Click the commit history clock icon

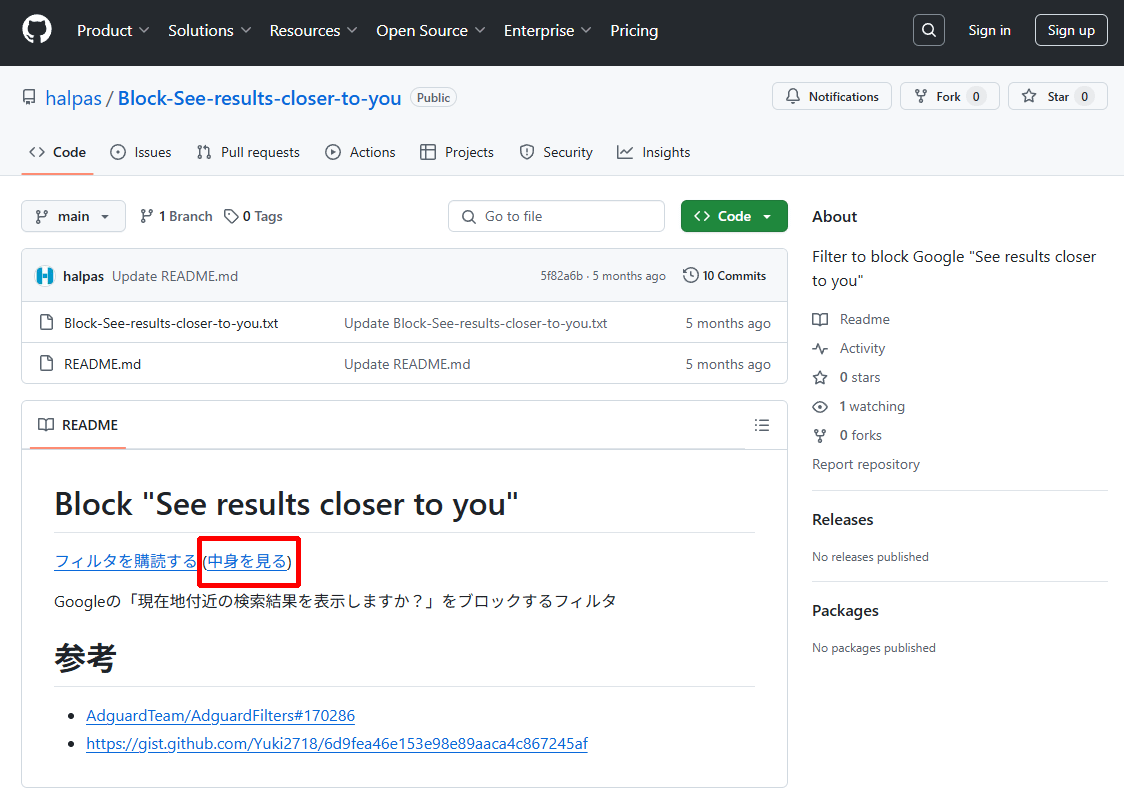(x=690, y=275)
